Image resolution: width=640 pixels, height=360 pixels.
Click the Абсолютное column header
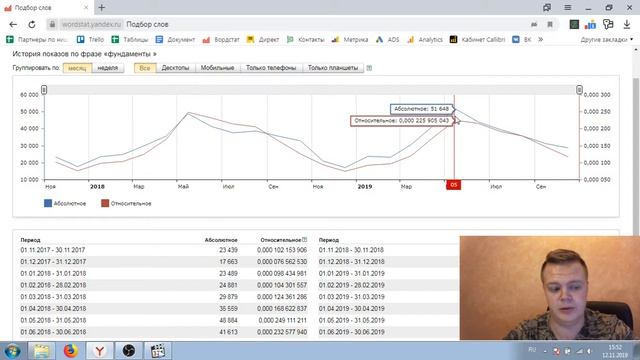point(221,240)
